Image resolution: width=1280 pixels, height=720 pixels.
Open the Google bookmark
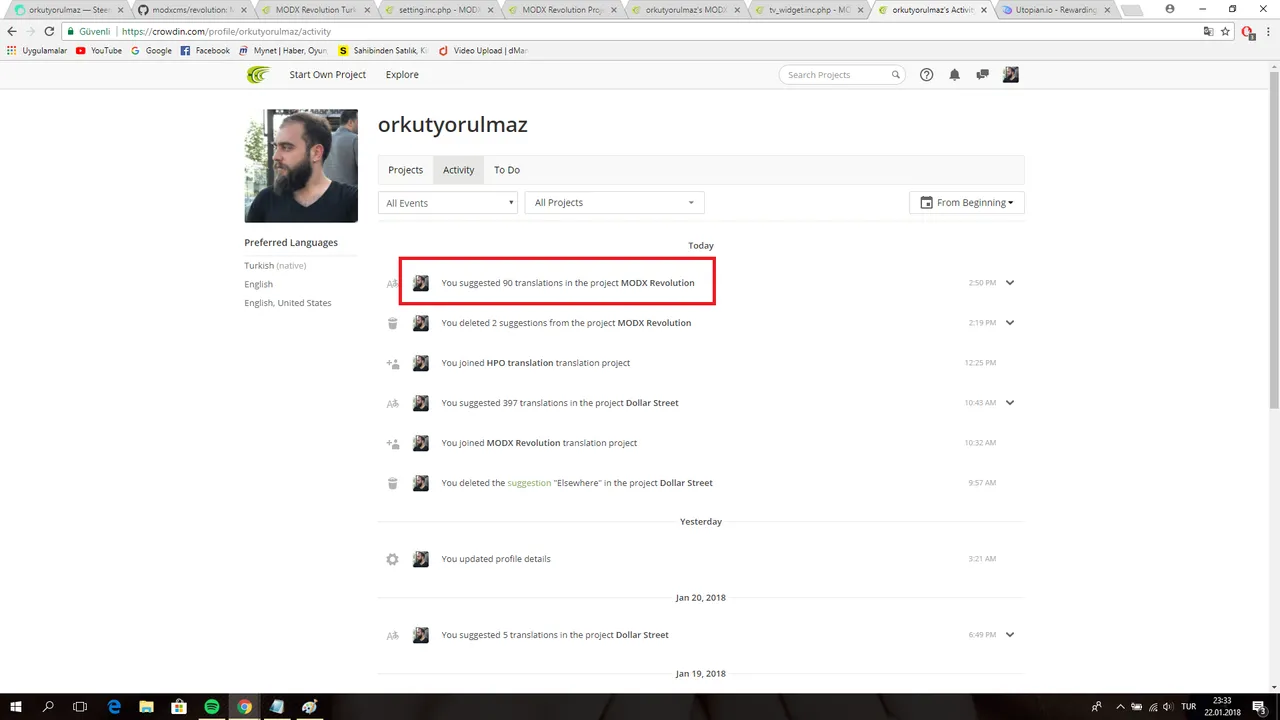[x=152, y=50]
